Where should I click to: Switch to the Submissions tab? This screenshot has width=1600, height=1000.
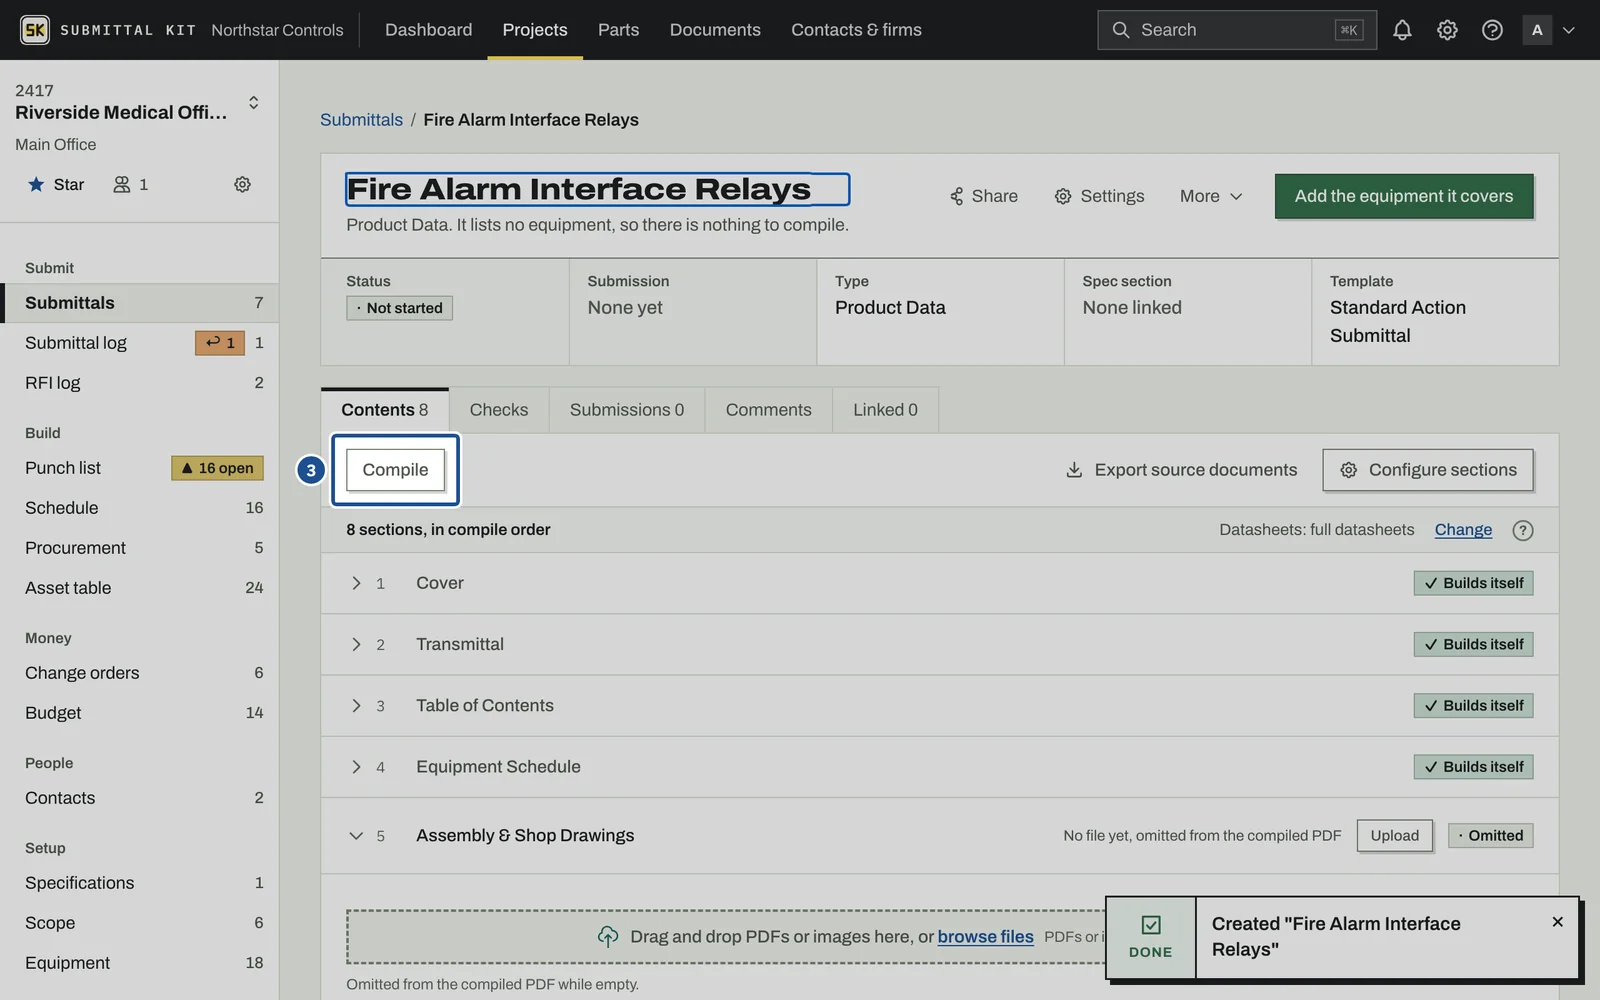[627, 410]
